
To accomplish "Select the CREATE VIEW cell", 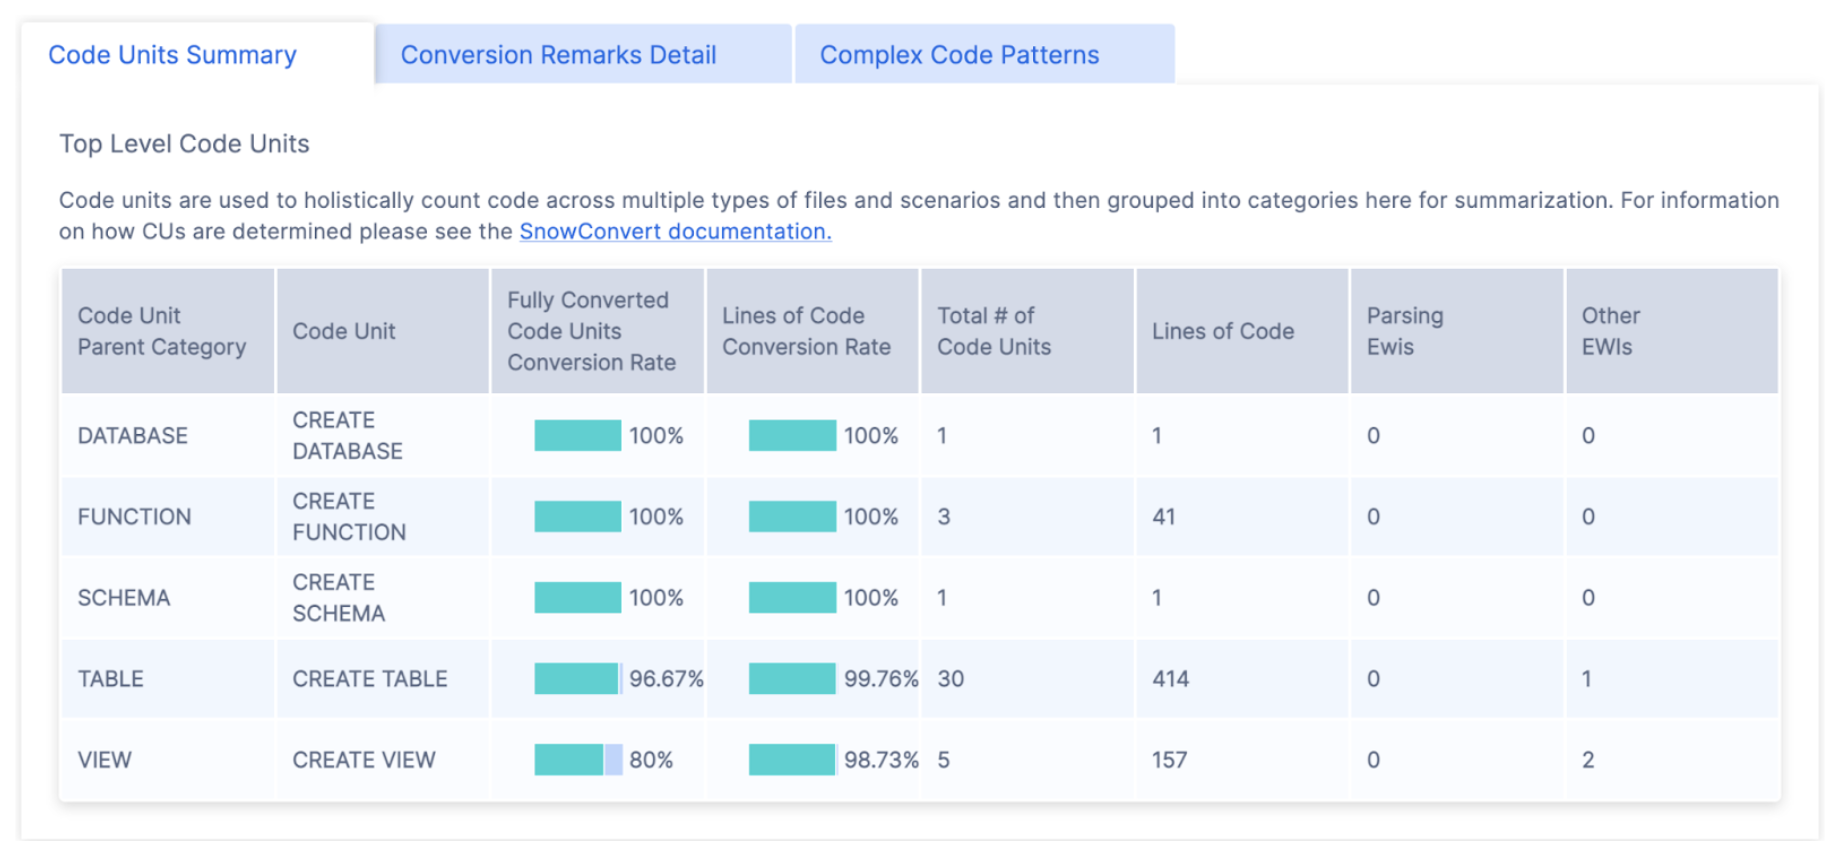I will [x=363, y=760].
